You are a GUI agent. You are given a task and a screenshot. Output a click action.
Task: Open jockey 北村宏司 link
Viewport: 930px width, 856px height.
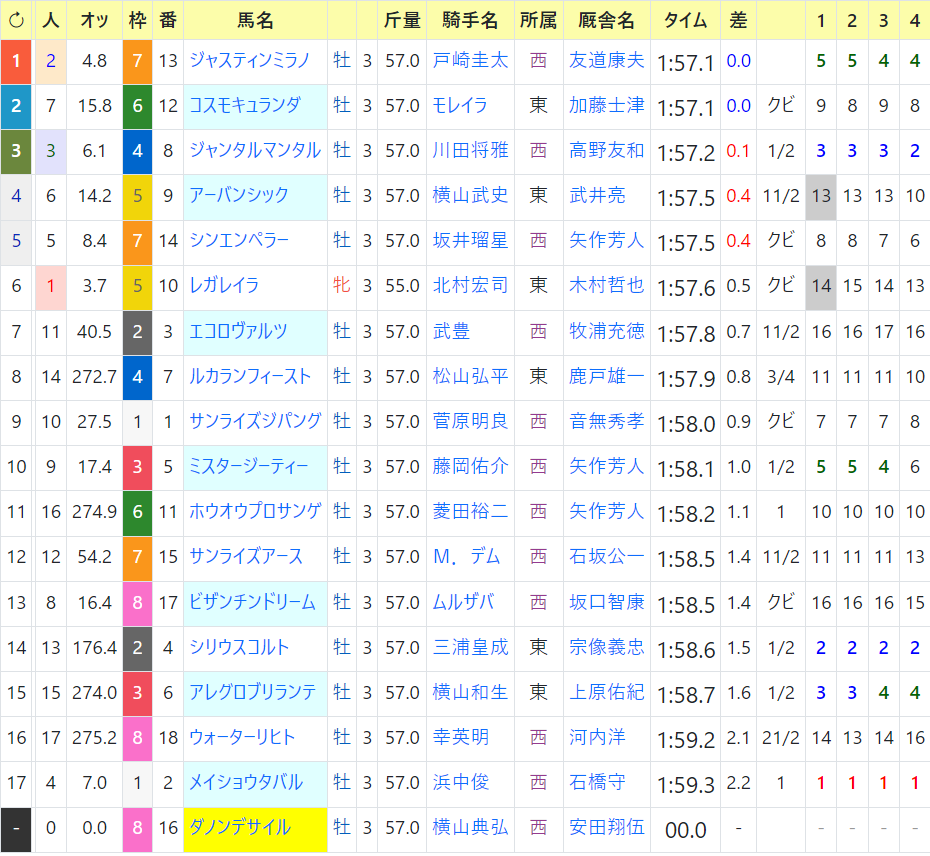point(470,286)
